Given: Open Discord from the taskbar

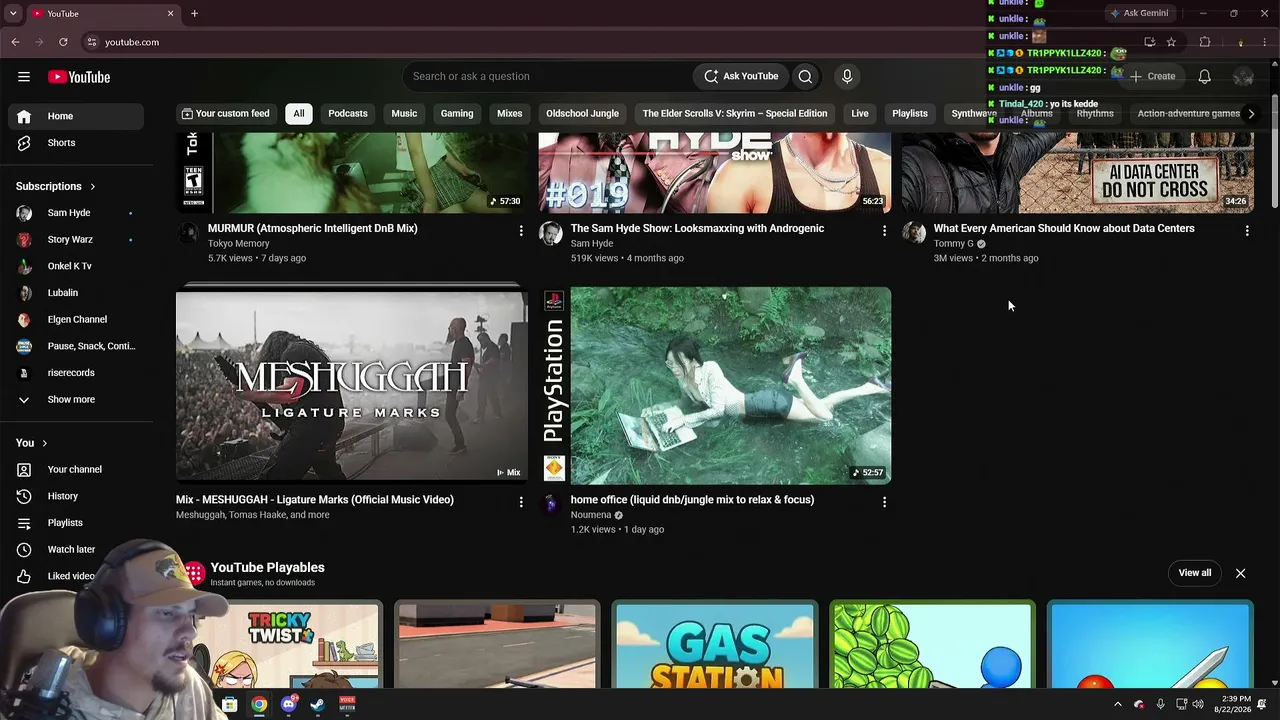Looking at the screenshot, I should [x=289, y=704].
